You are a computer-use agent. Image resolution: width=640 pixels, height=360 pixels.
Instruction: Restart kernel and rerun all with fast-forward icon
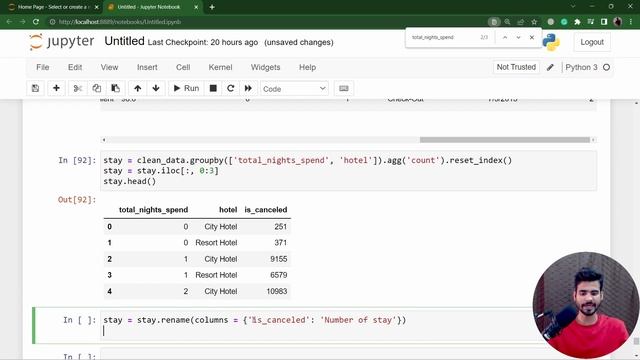coord(248,88)
